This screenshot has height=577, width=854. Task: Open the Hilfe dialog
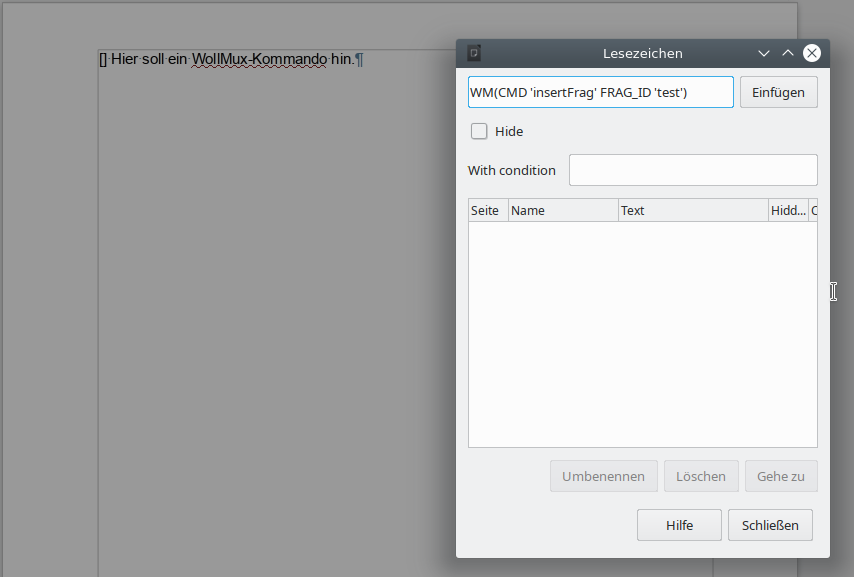click(679, 524)
